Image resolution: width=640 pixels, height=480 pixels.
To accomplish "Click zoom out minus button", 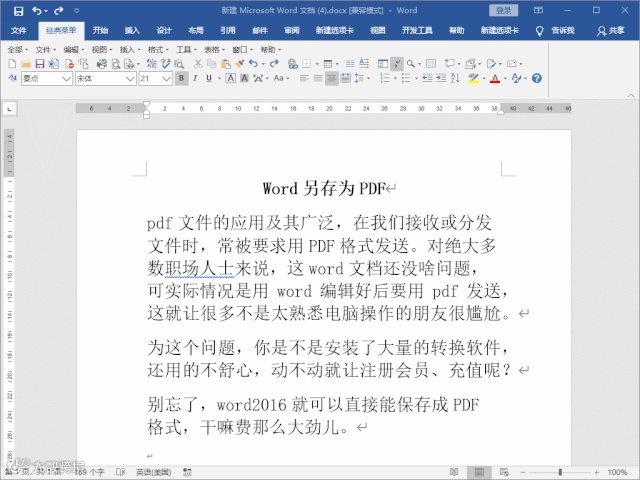I will point(522,472).
